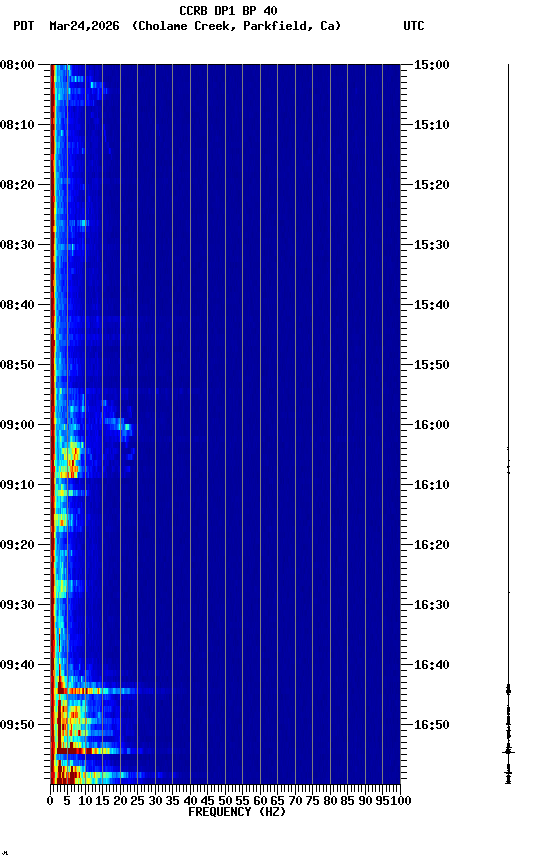
Task: Click the "100" frequency axis label
Action: point(402,801)
